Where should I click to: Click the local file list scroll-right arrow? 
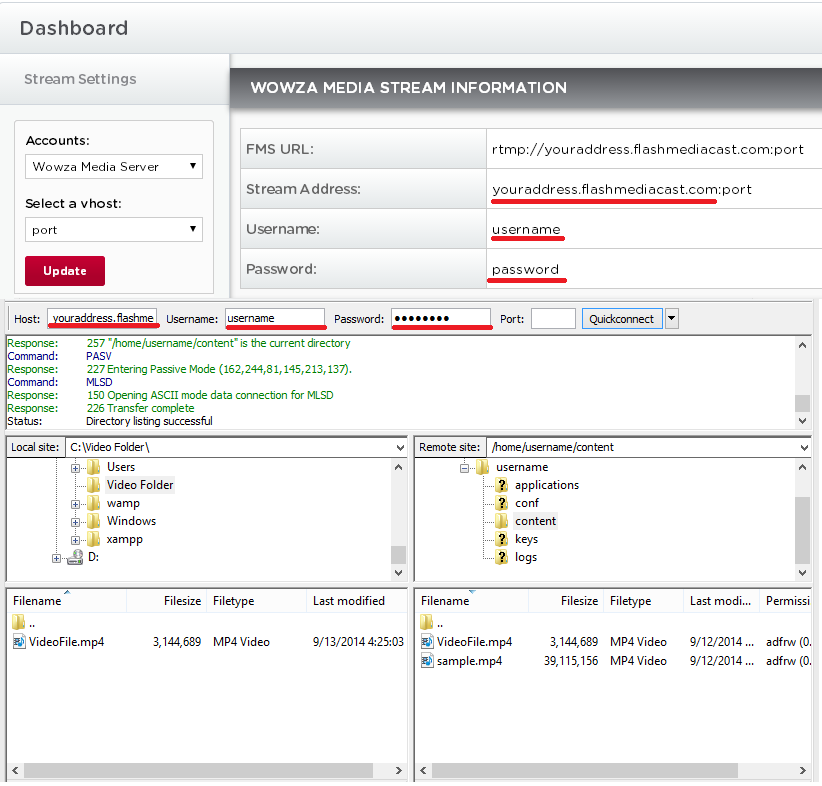(x=398, y=770)
